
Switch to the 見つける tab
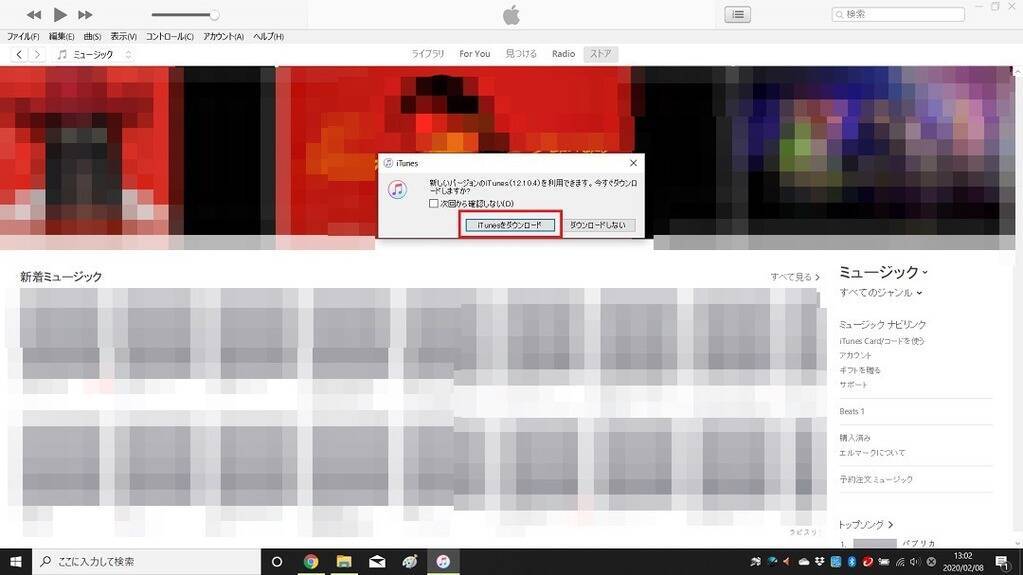(521, 54)
